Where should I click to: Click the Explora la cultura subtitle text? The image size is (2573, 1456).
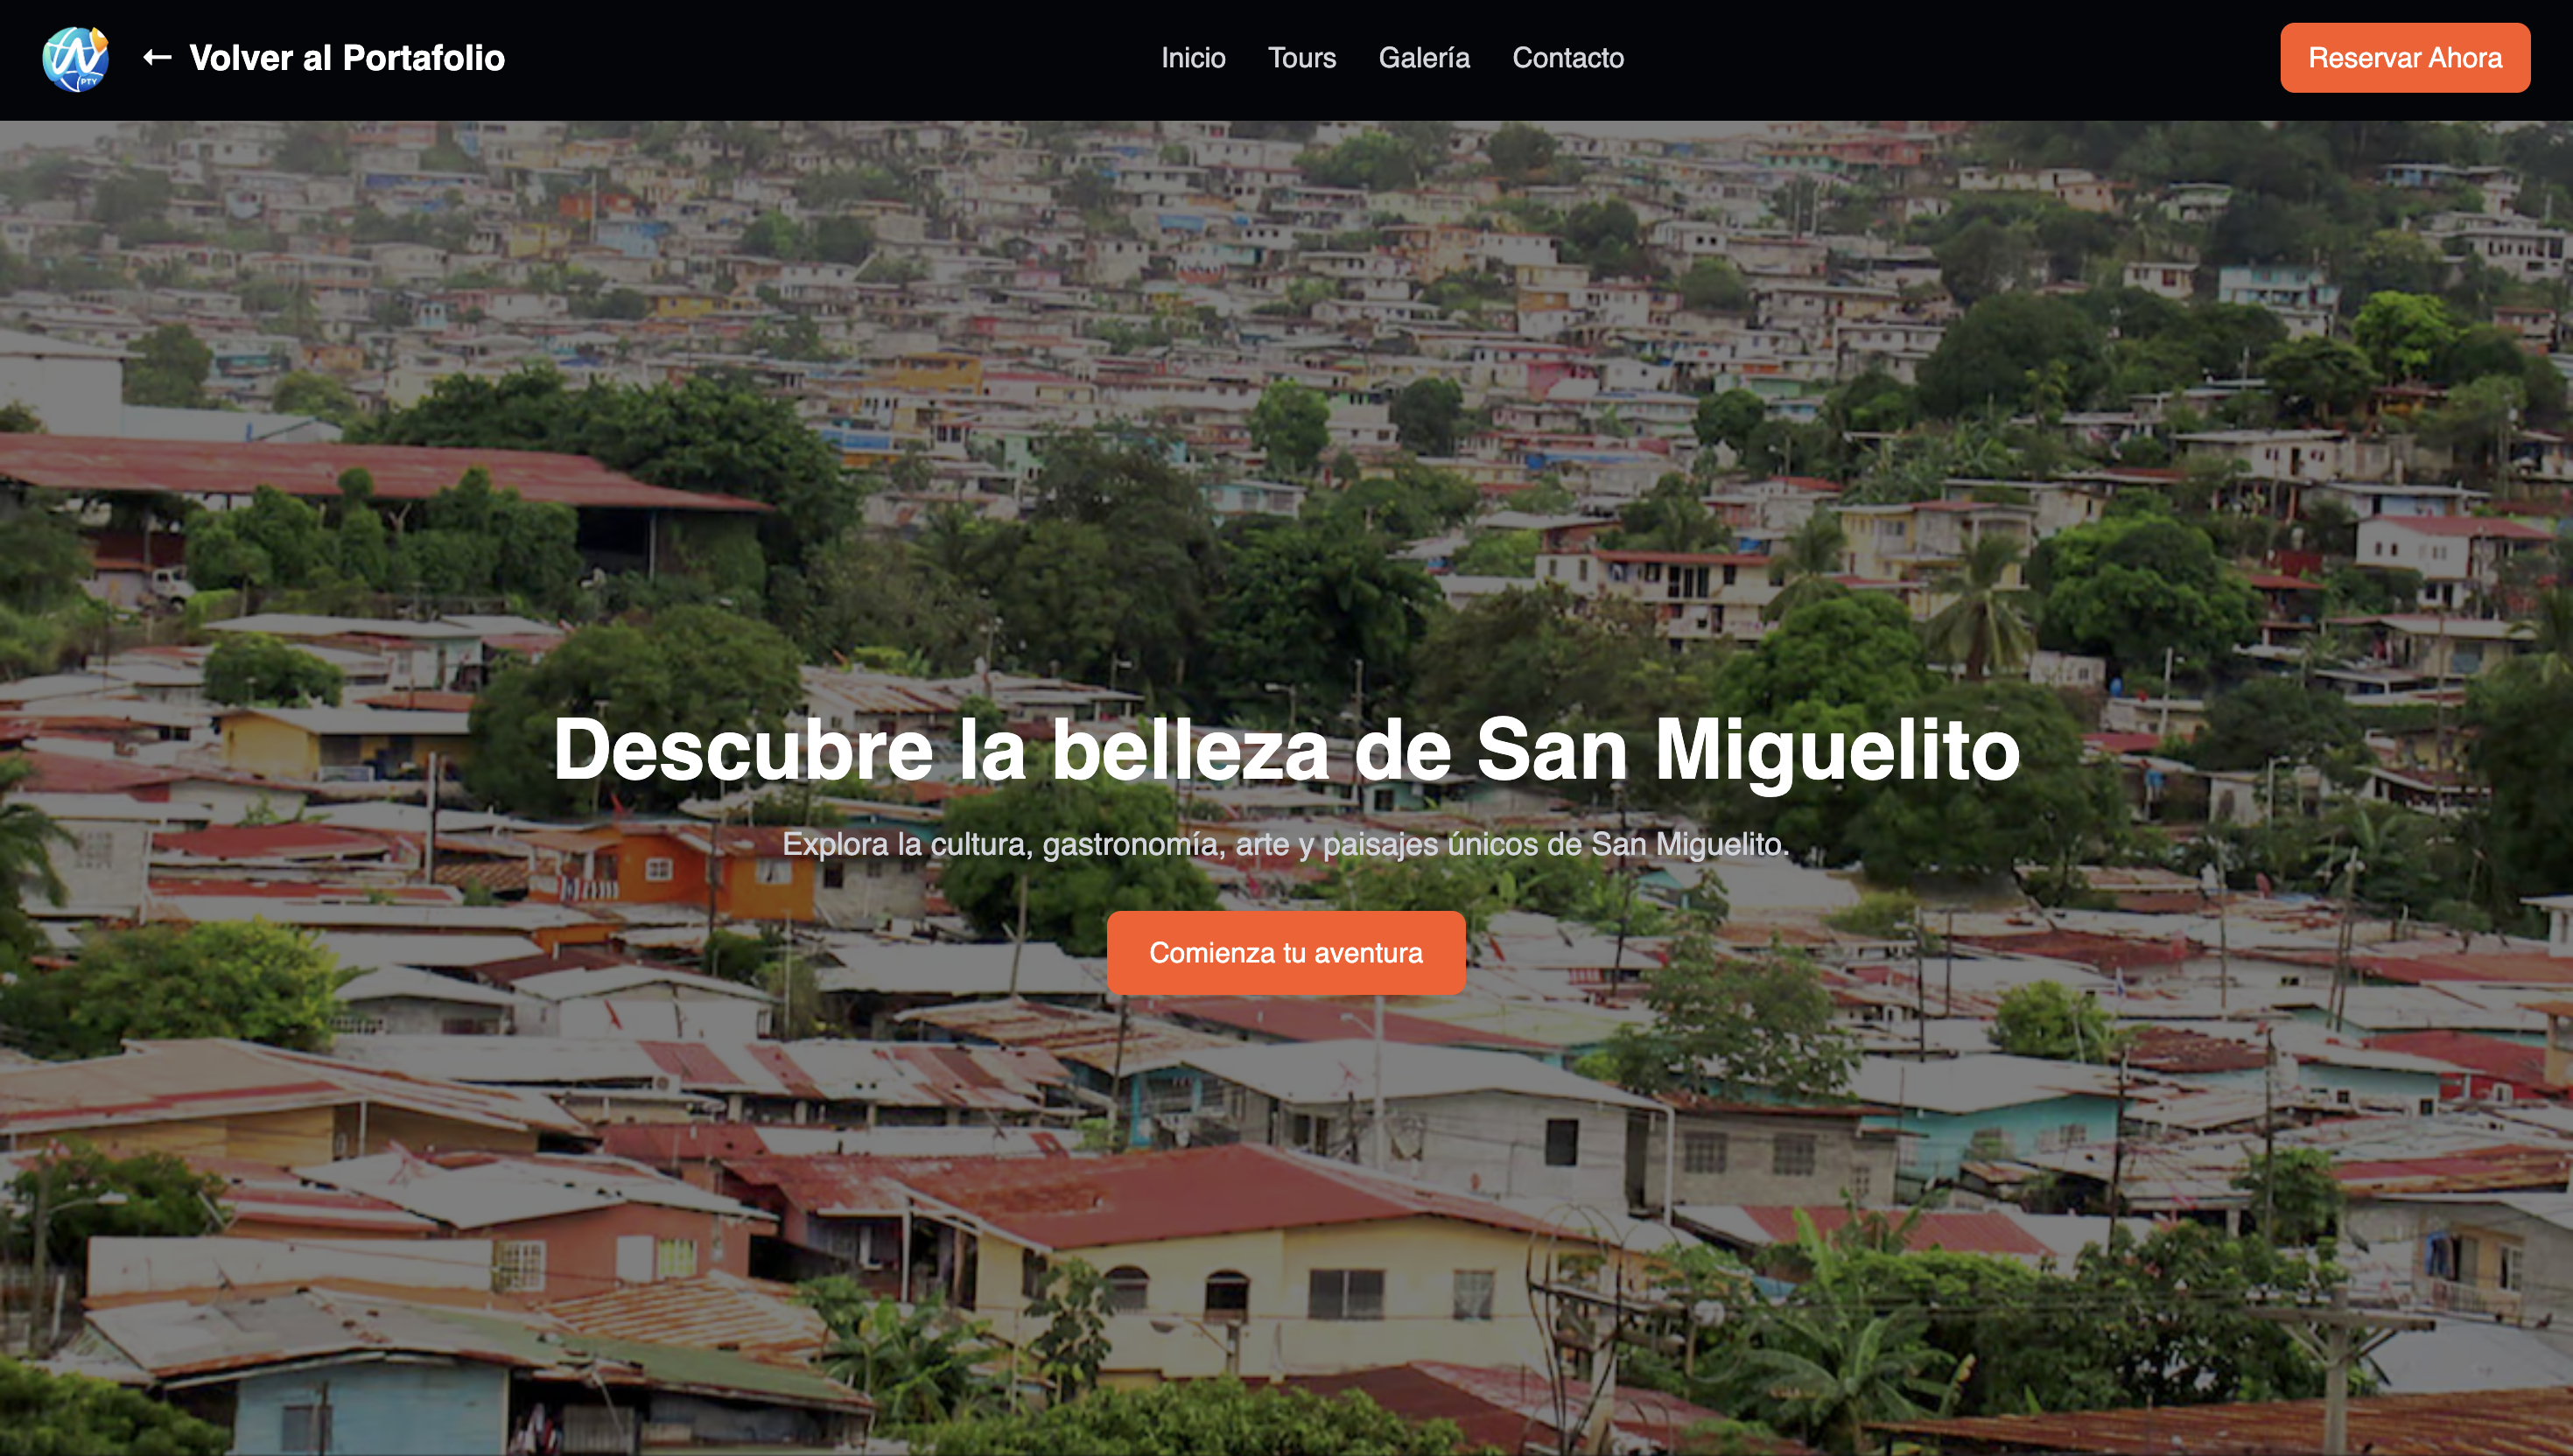pyautogui.click(x=1286, y=844)
